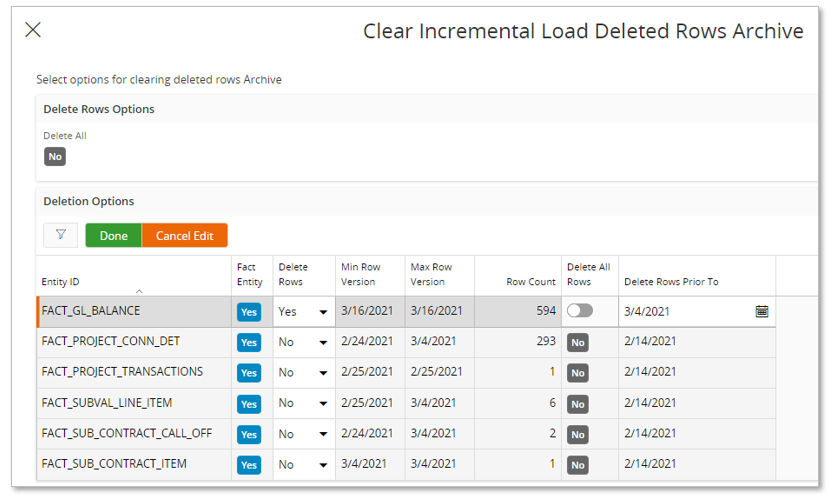The height and width of the screenshot is (495, 828).
Task: Click the Entity ID sort arrow
Action: [139, 291]
